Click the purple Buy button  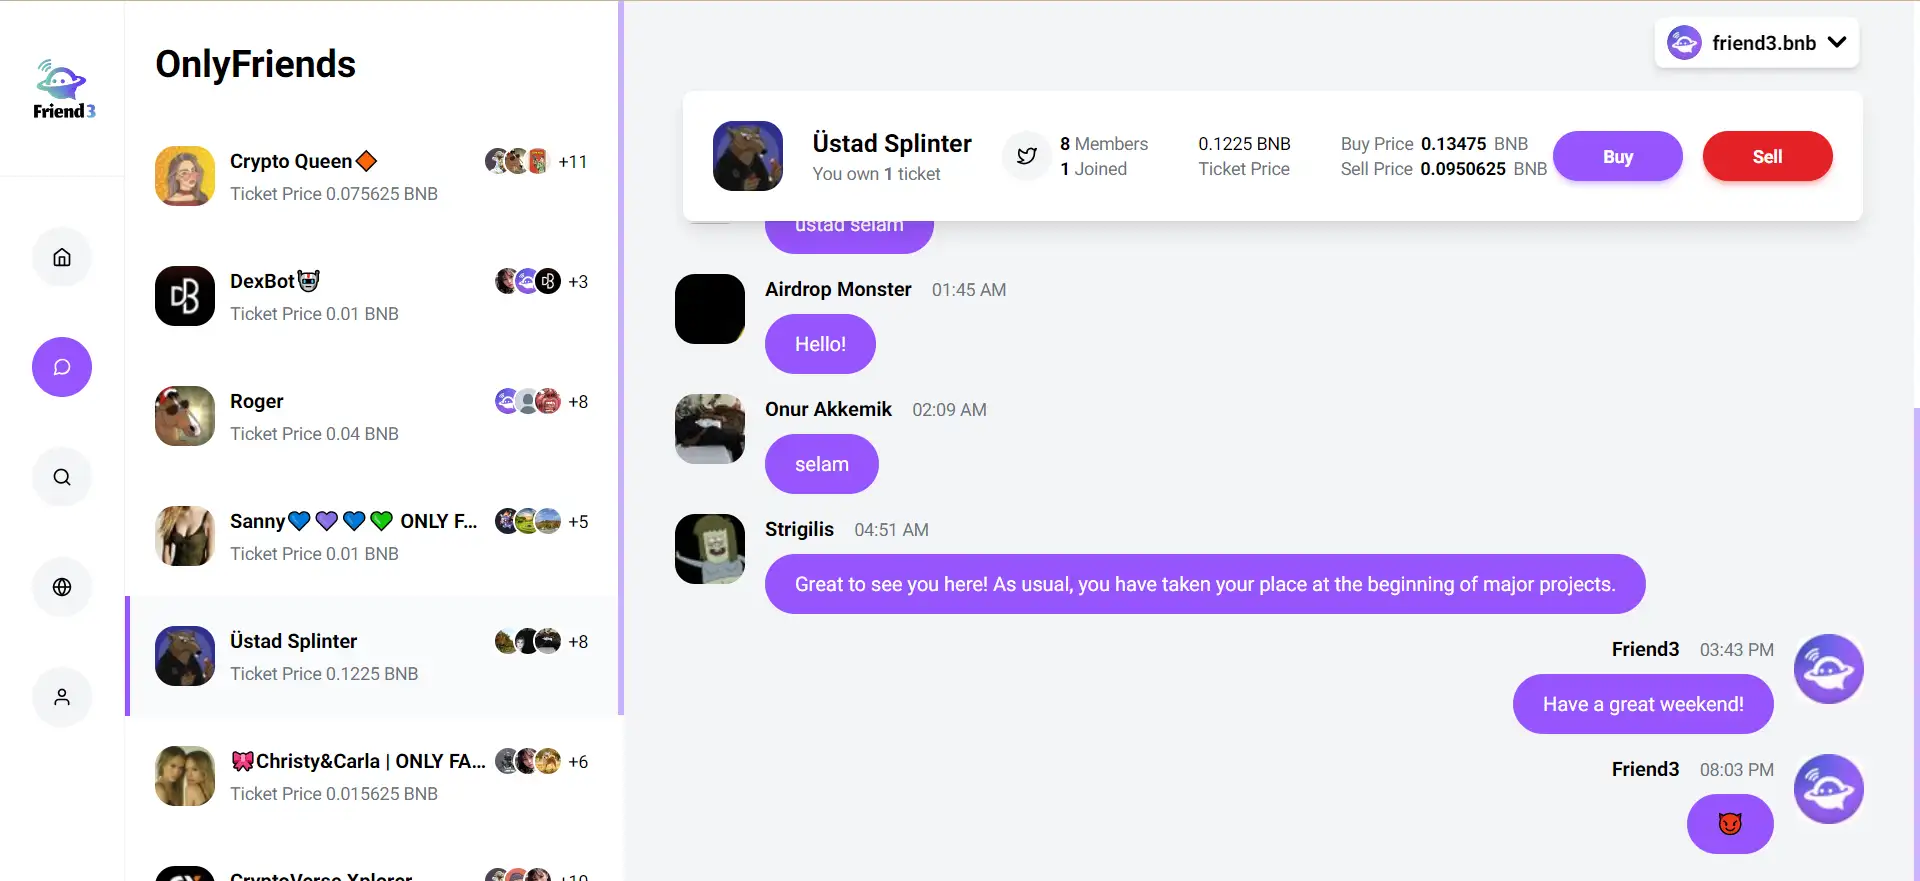[1617, 156]
